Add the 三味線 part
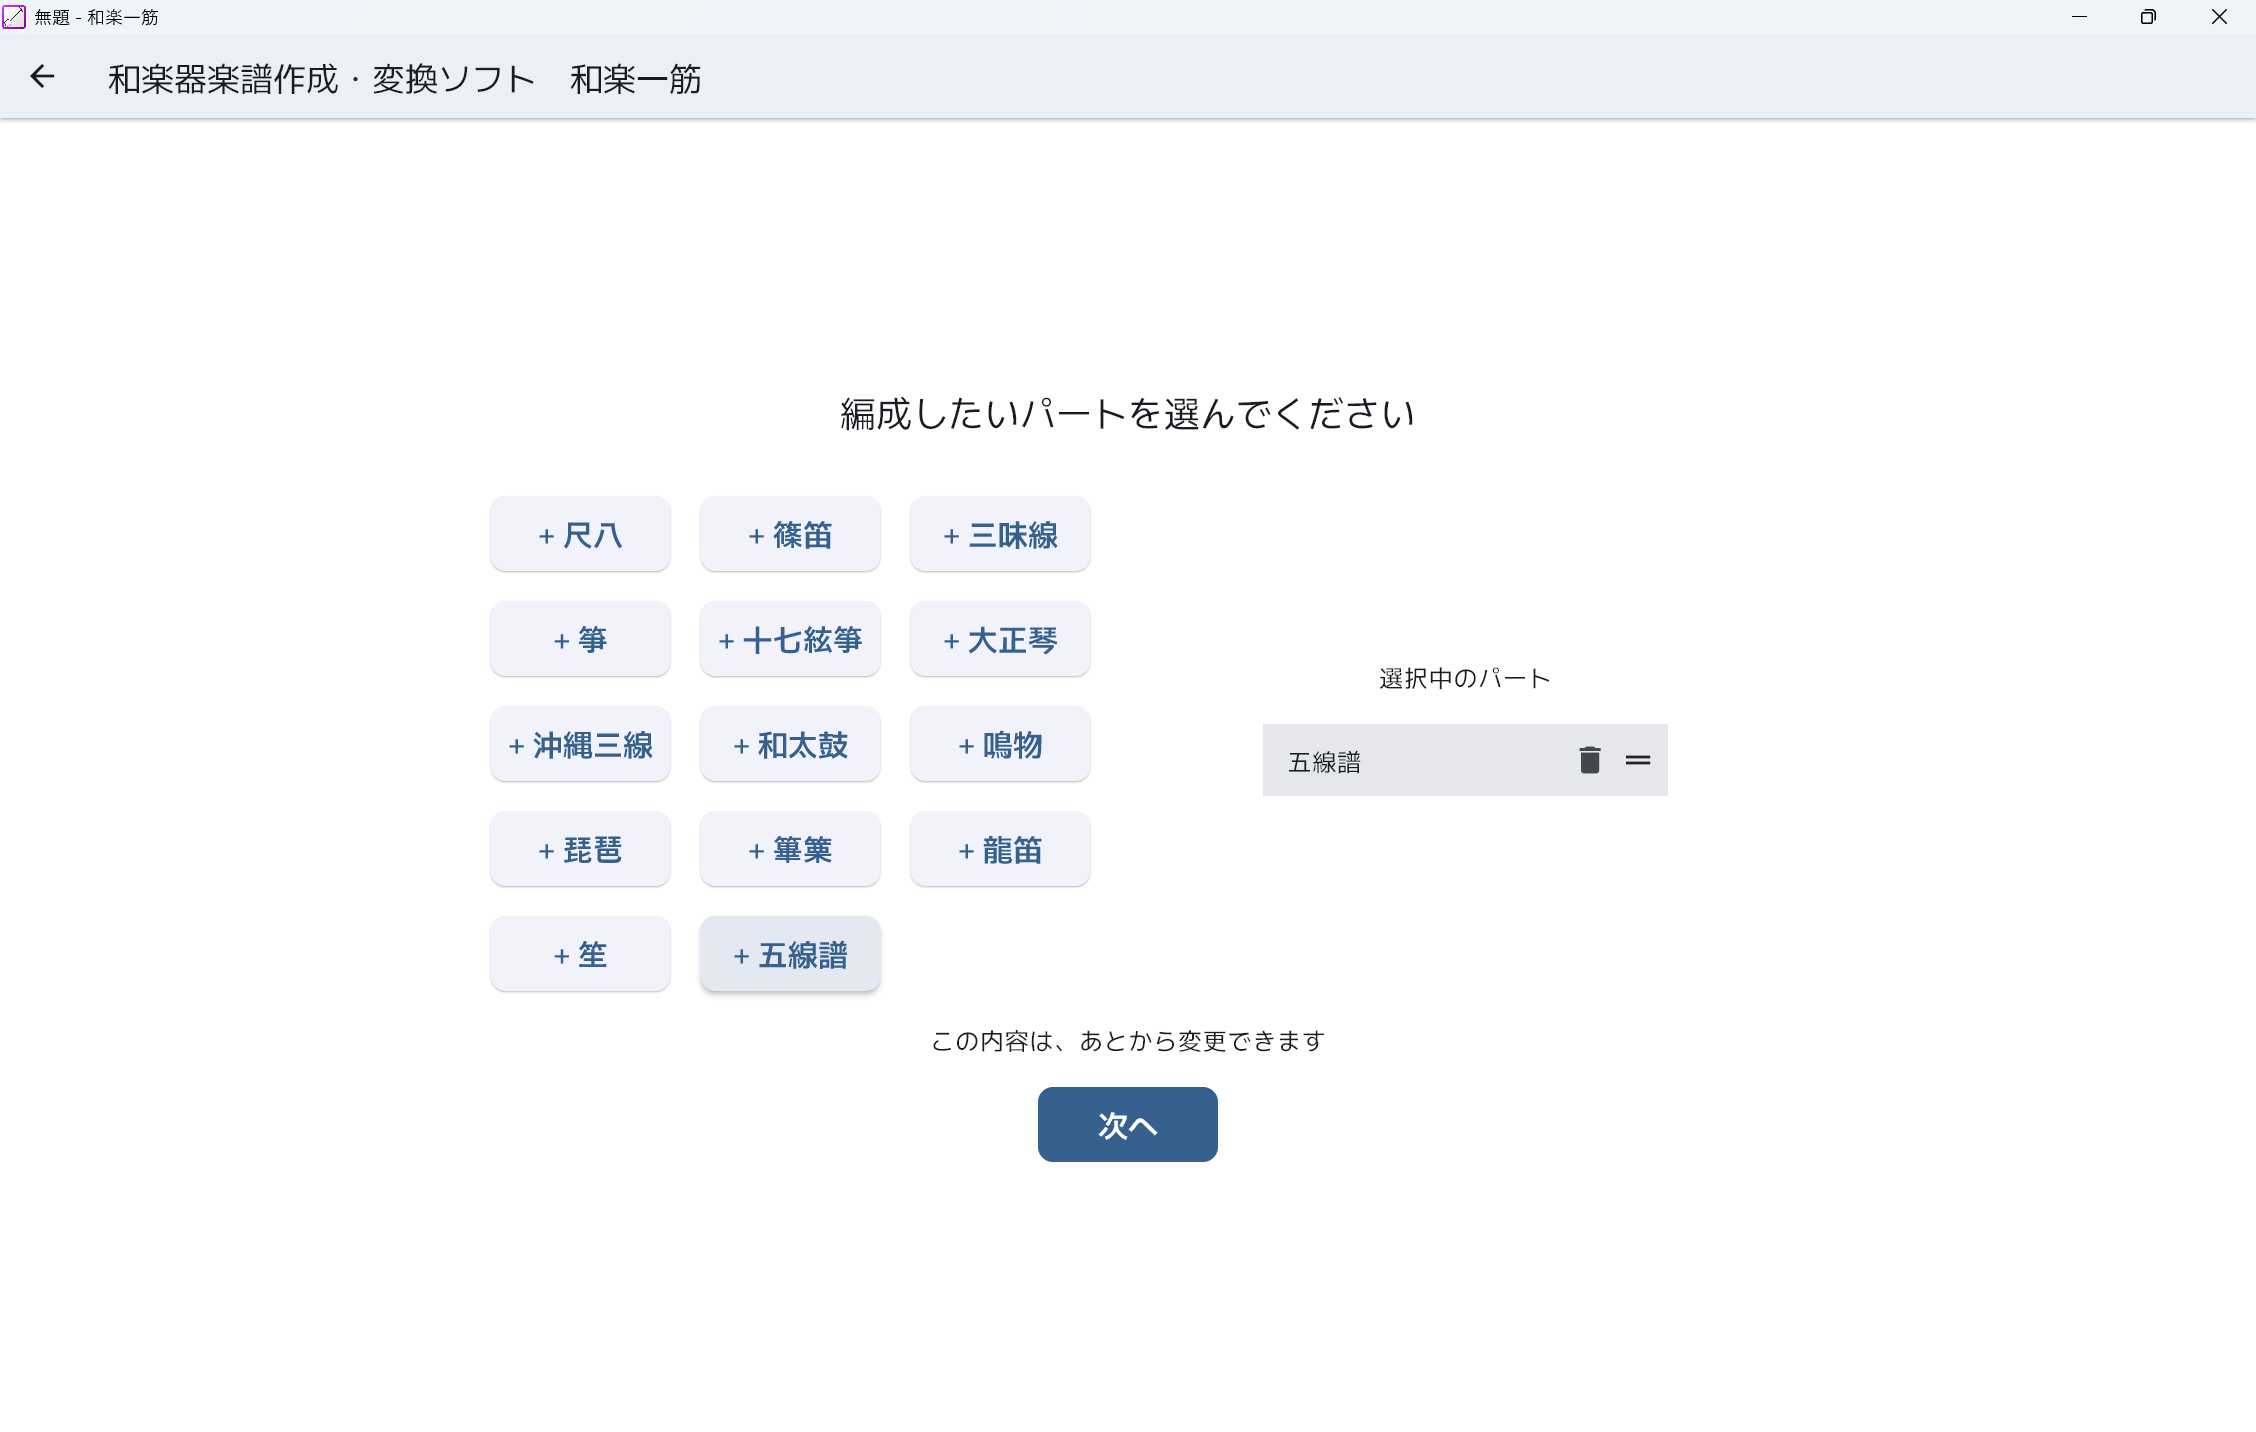The image size is (2256, 1432). (1000, 535)
